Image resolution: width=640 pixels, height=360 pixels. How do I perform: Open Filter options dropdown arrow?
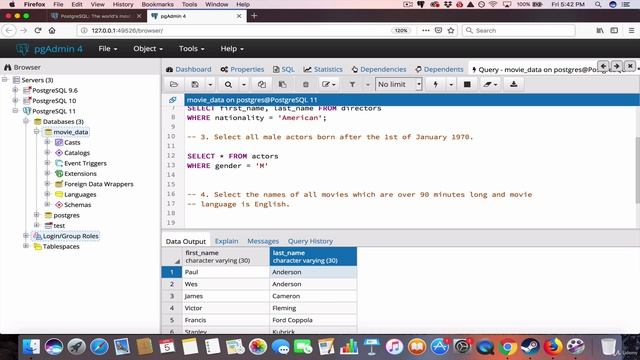click(x=367, y=84)
